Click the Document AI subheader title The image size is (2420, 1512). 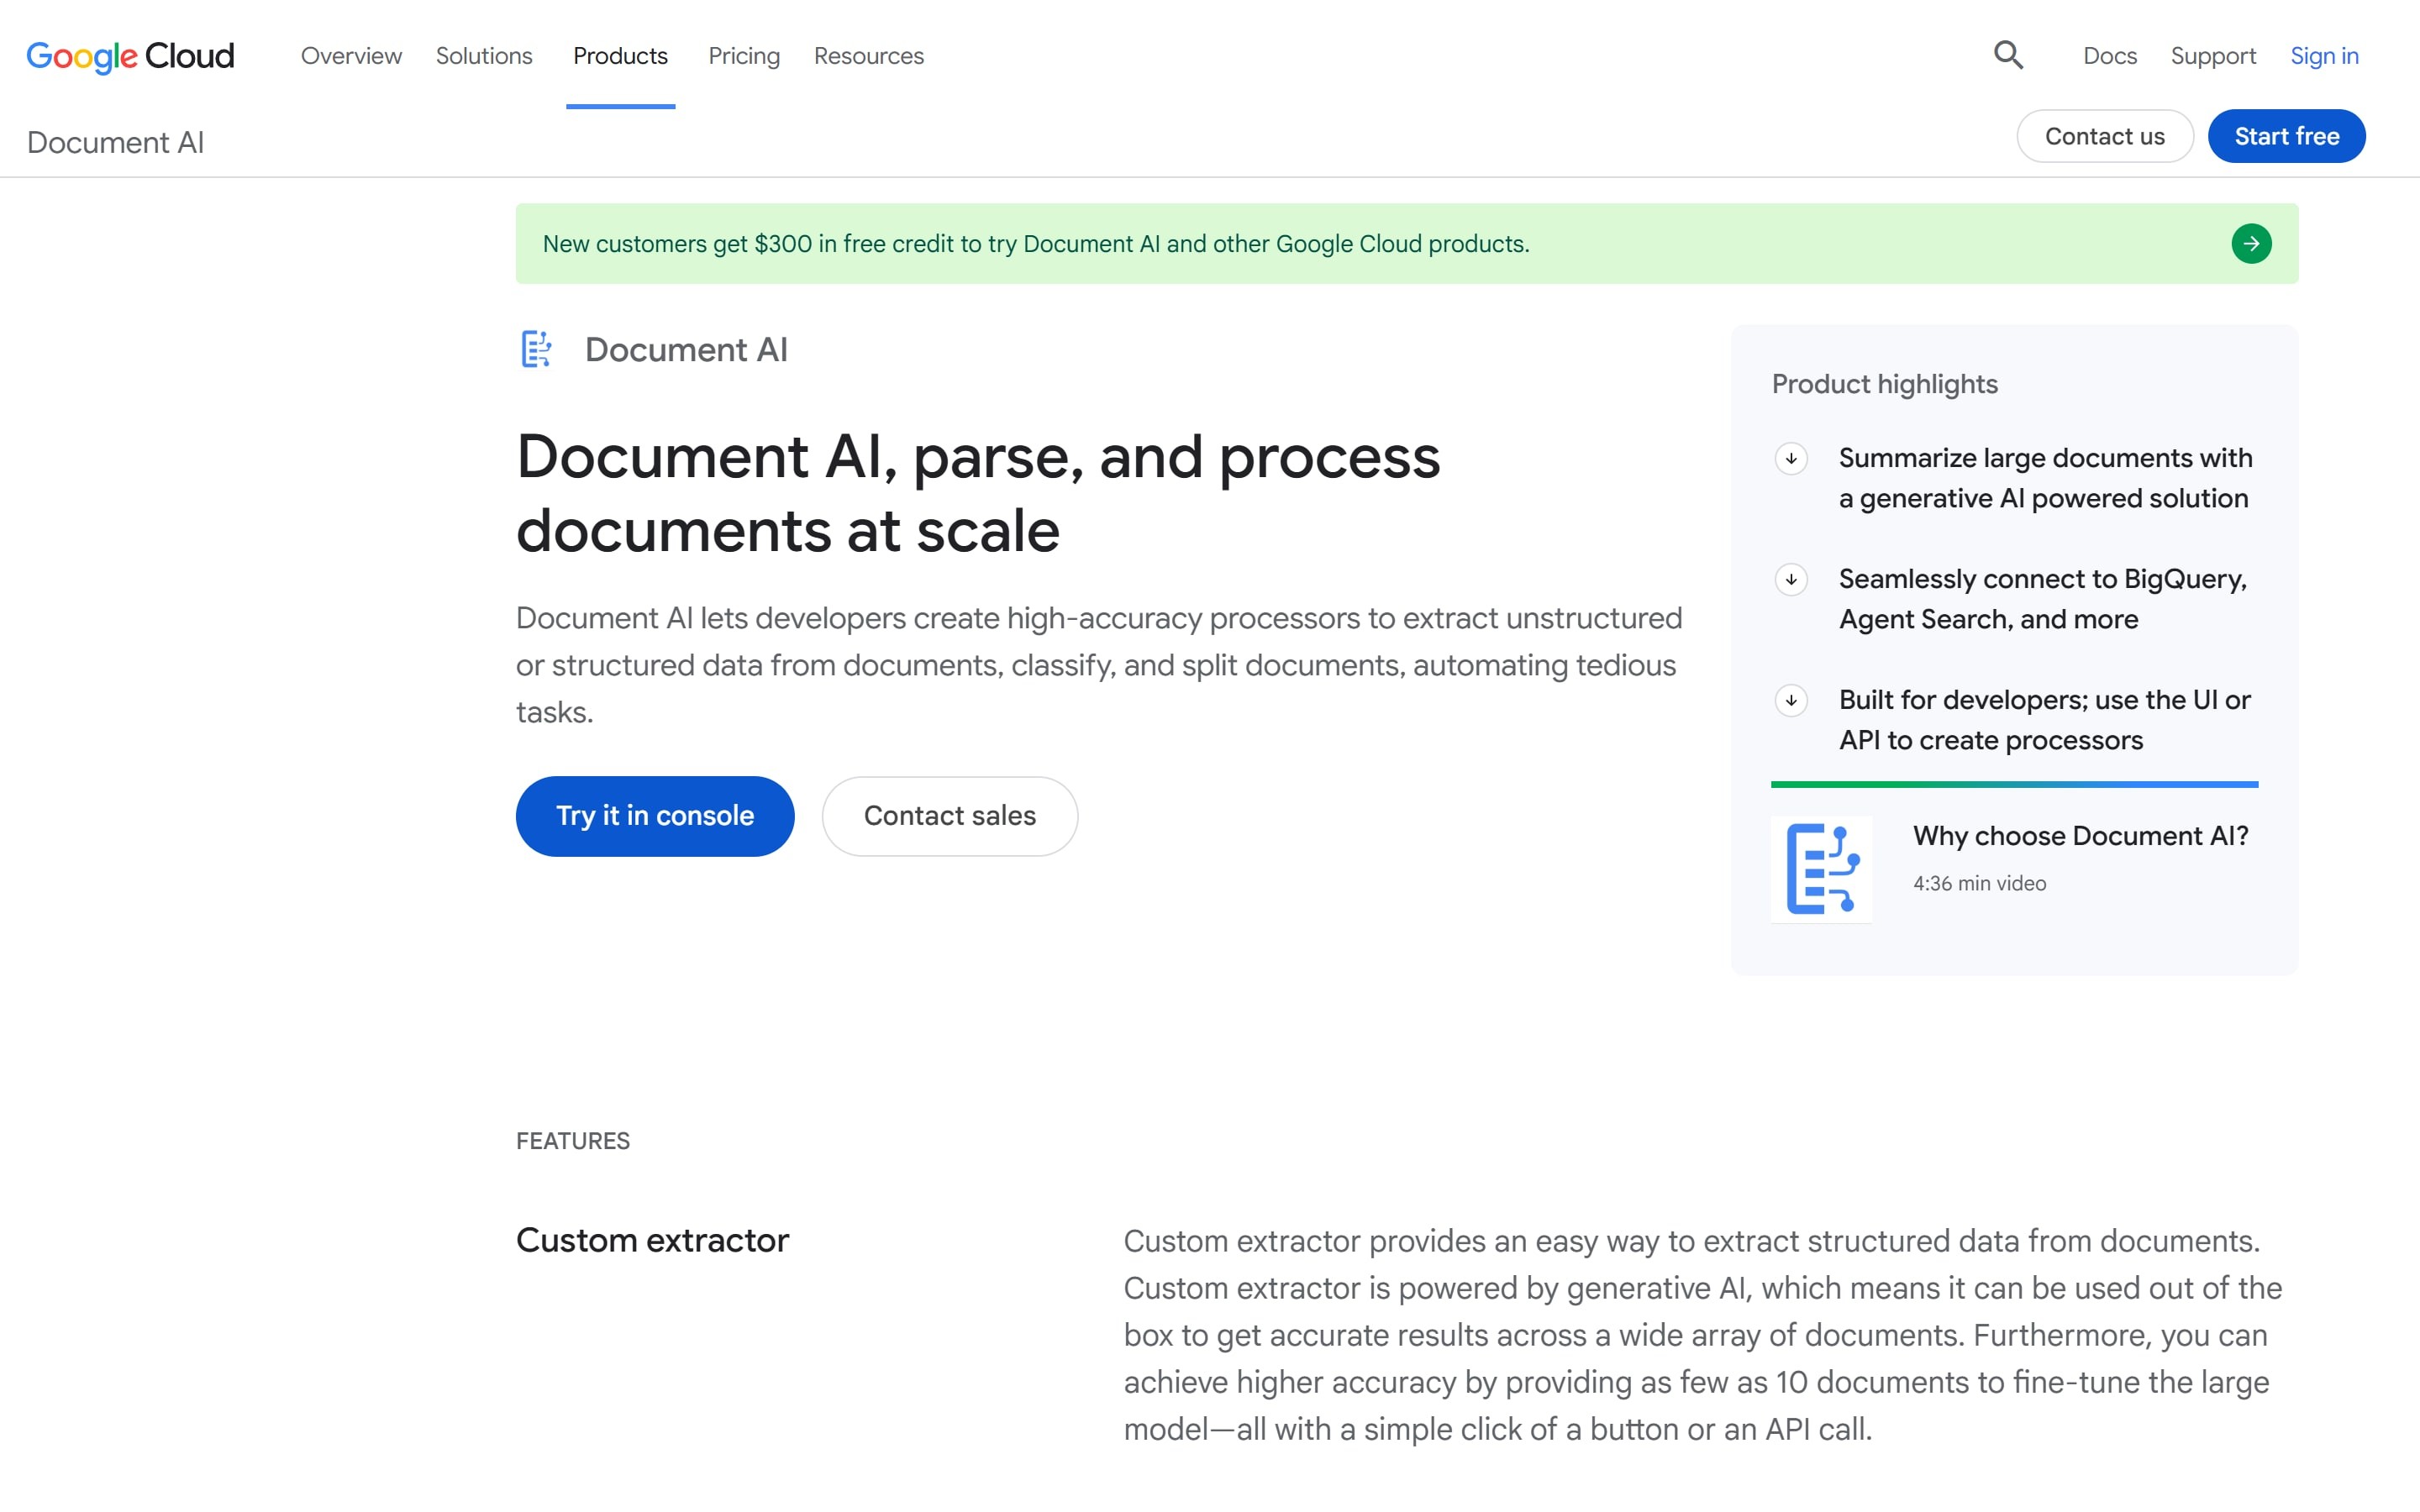click(115, 142)
